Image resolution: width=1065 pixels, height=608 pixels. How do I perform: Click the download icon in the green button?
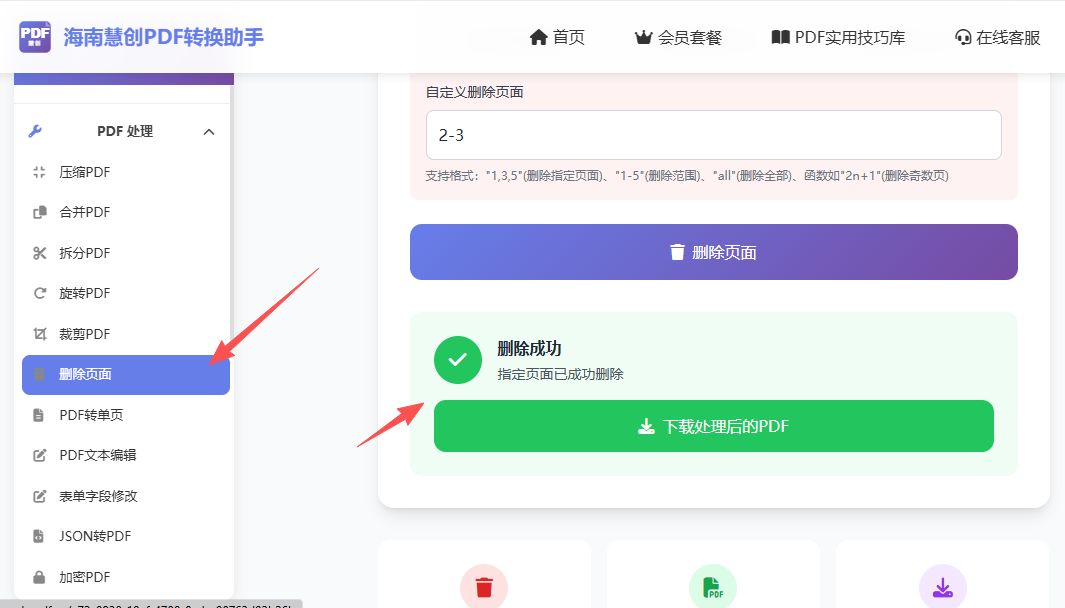pos(647,426)
